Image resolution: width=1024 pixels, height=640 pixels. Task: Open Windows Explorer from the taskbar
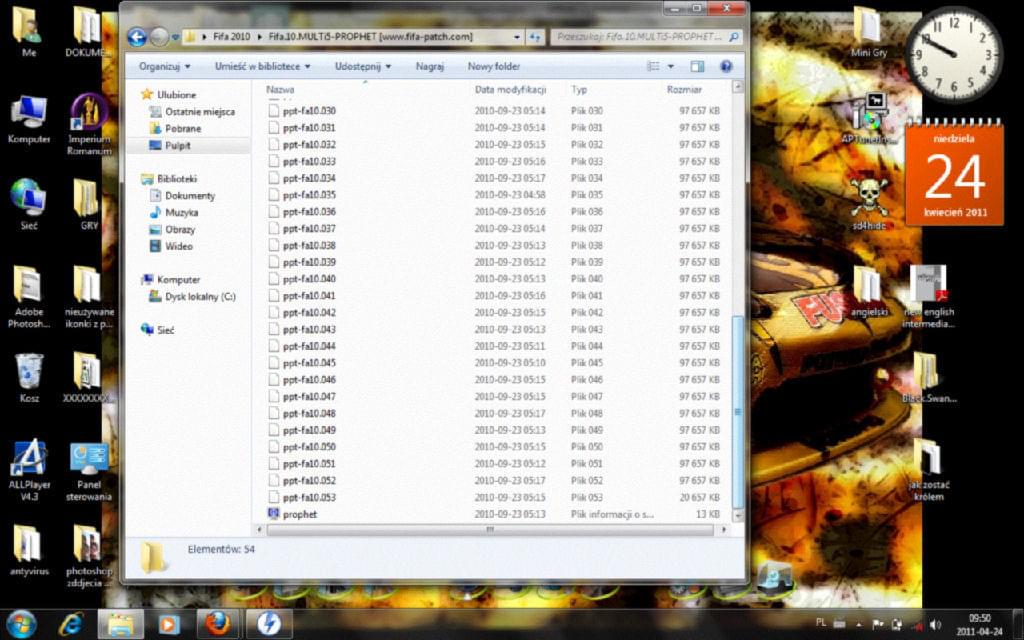pyautogui.click(x=121, y=625)
